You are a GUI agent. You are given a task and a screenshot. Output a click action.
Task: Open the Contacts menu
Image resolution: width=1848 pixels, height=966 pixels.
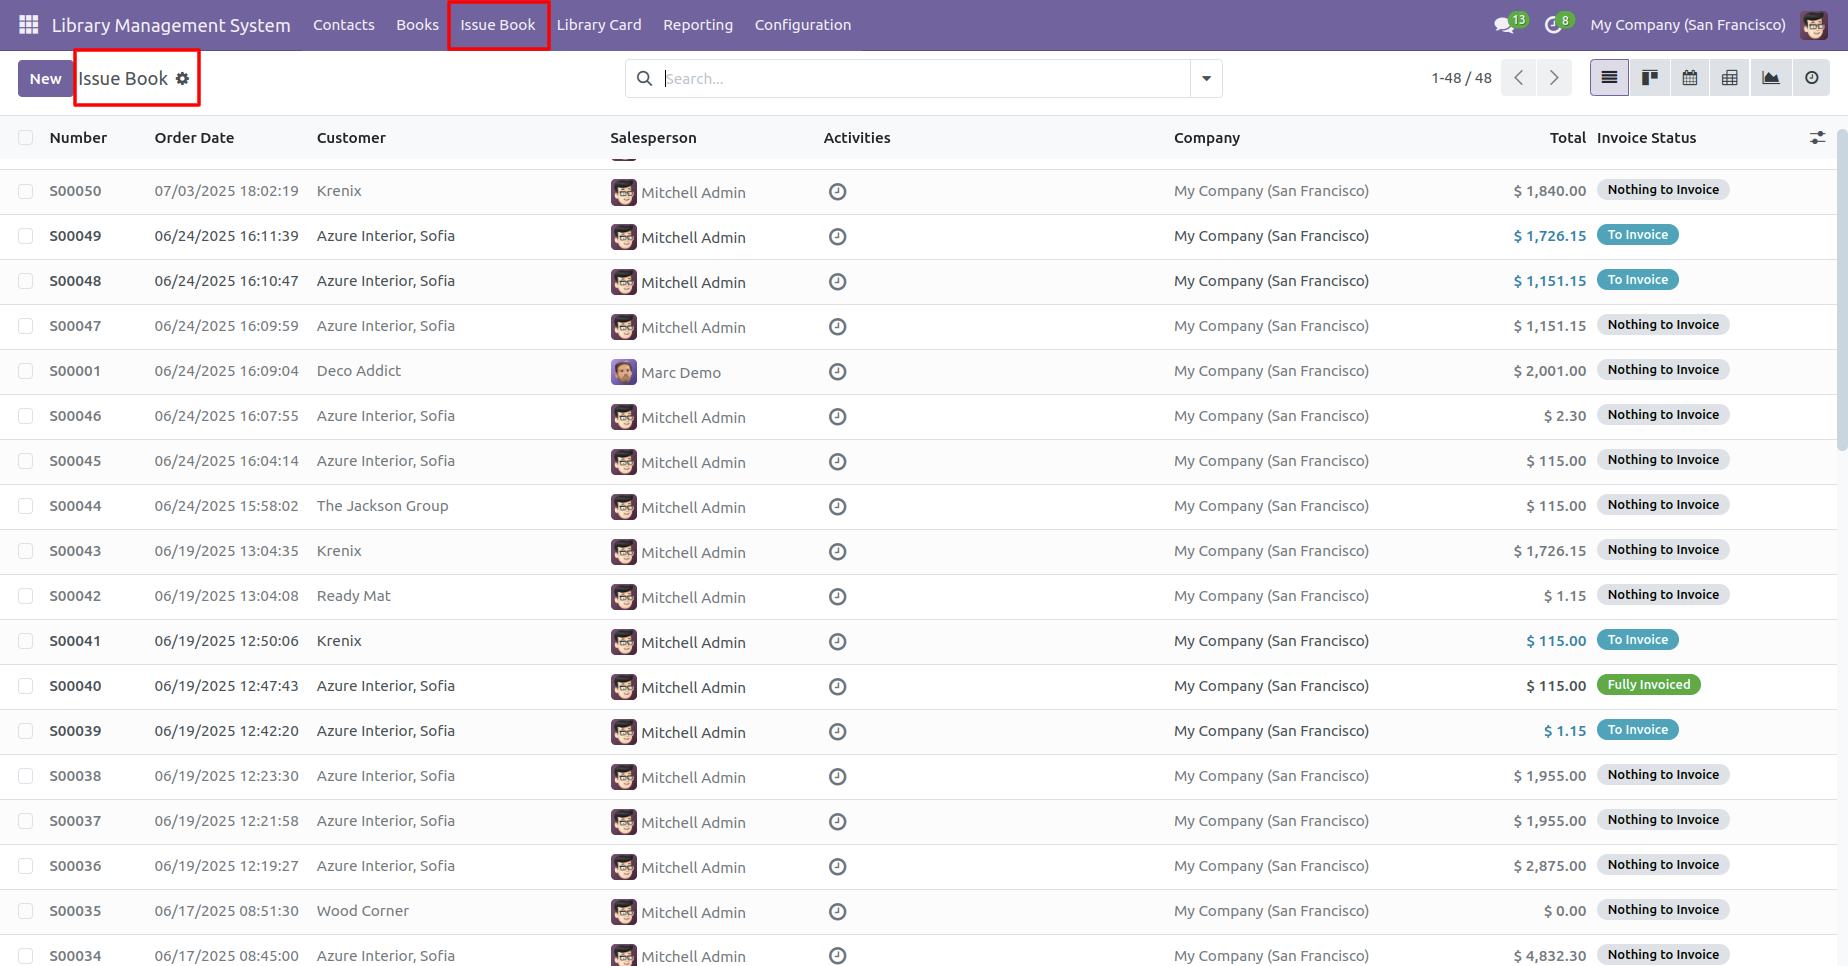point(344,25)
